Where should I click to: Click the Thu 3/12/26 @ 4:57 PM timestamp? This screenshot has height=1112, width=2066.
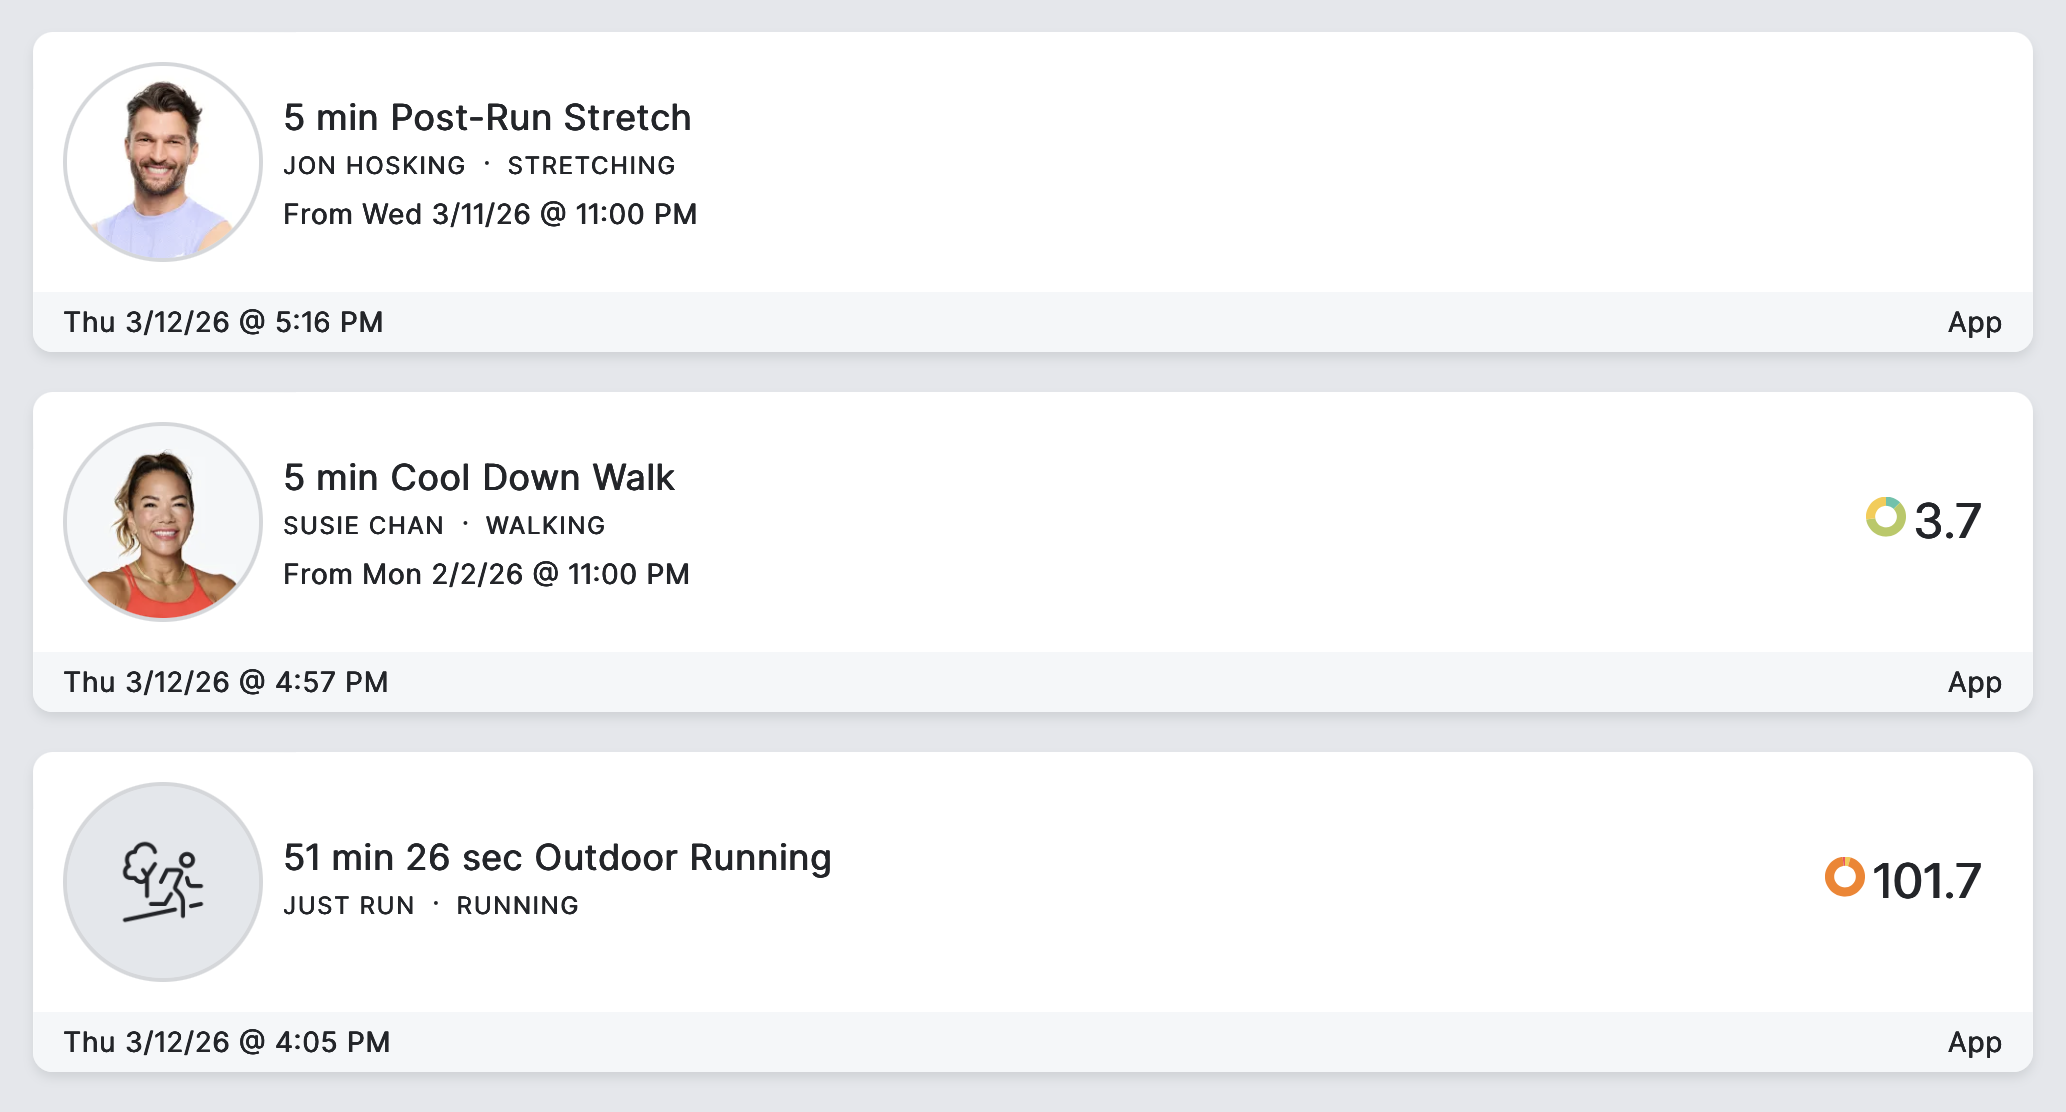point(226,682)
